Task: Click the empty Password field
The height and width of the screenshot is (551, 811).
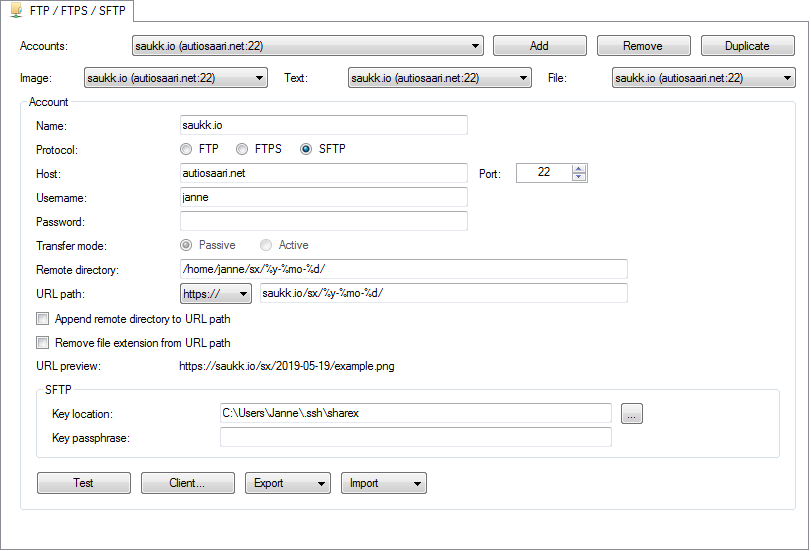Action: 324,221
